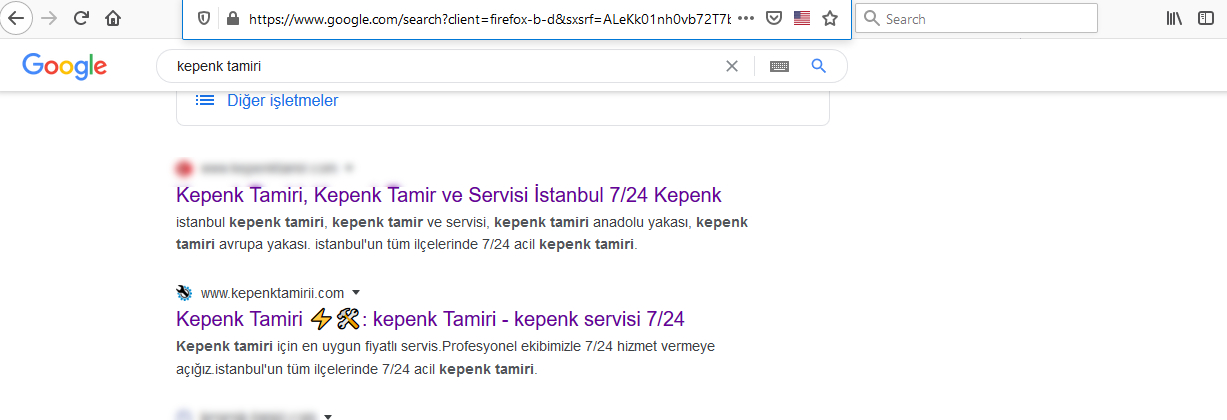Click the padlock site security icon
The width and height of the screenshot is (1227, 420).
coord(232,18)
